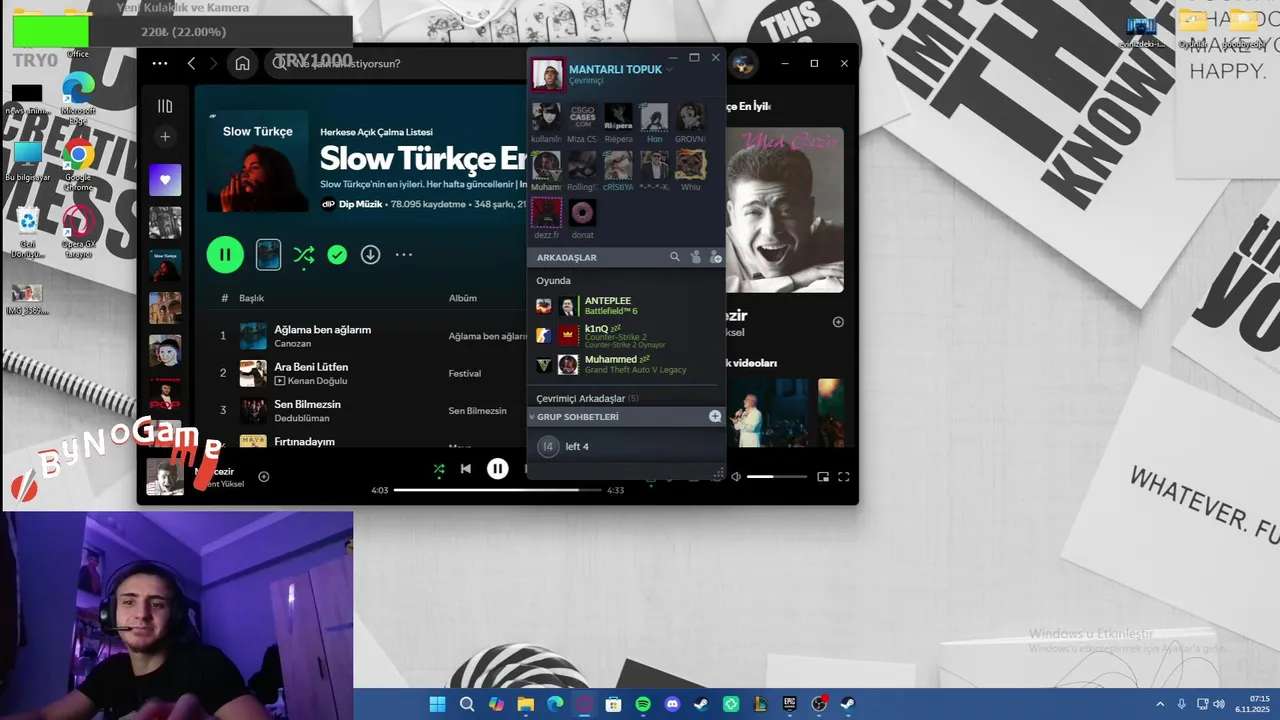The image size is (1280, 720).
Task: Open Discord from the taskbar
Action: [x=672, y=704]
